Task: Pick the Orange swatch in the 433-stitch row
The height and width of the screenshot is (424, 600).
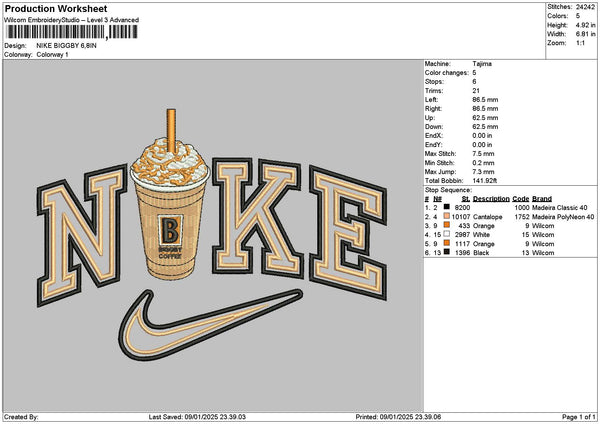Action: (447, 225)
